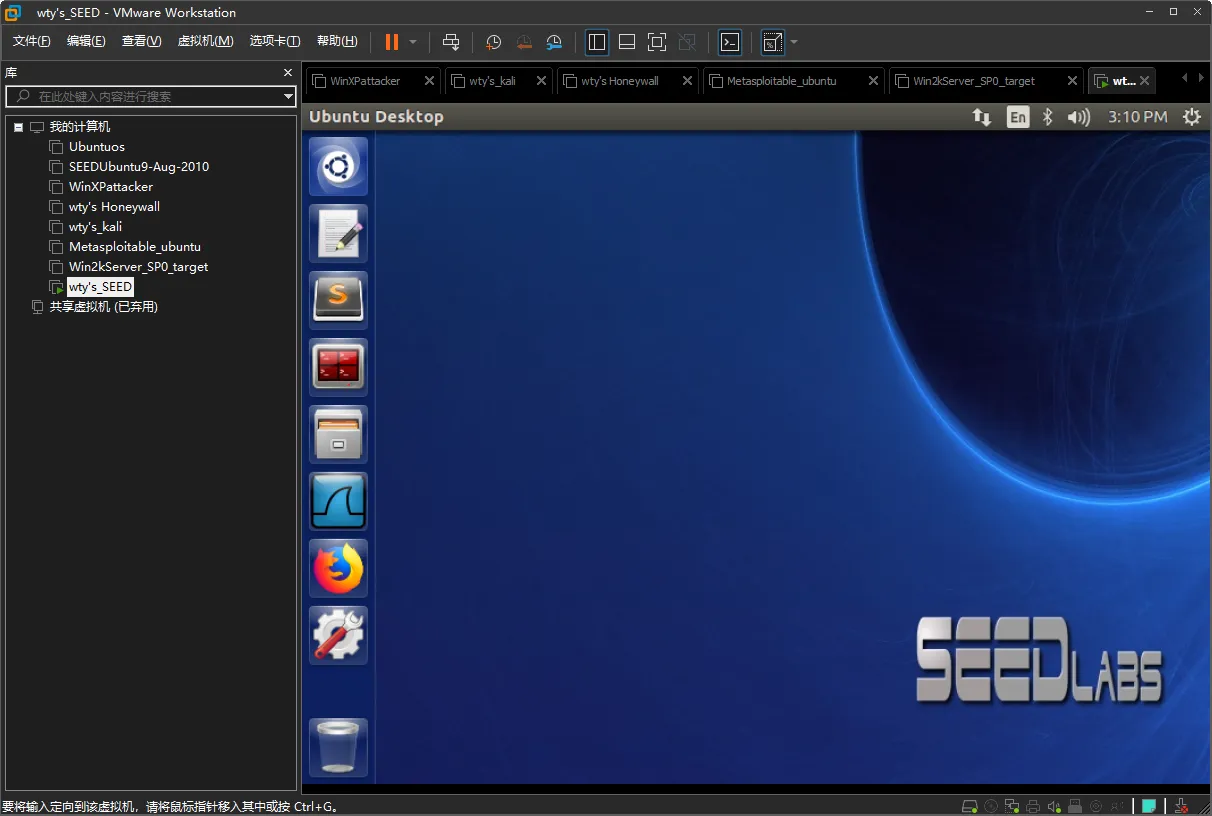Close the wty's Honeywall tab

(688, 81)
